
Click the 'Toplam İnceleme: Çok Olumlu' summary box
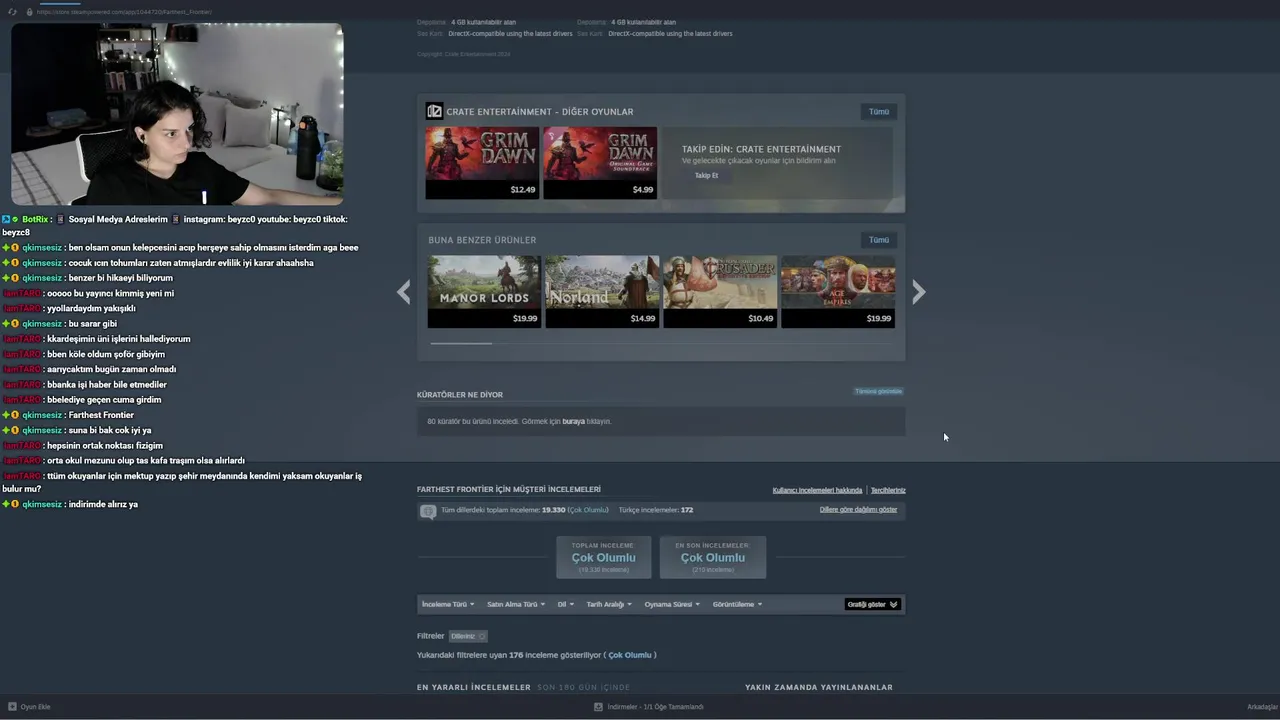[x=603, y=557]
